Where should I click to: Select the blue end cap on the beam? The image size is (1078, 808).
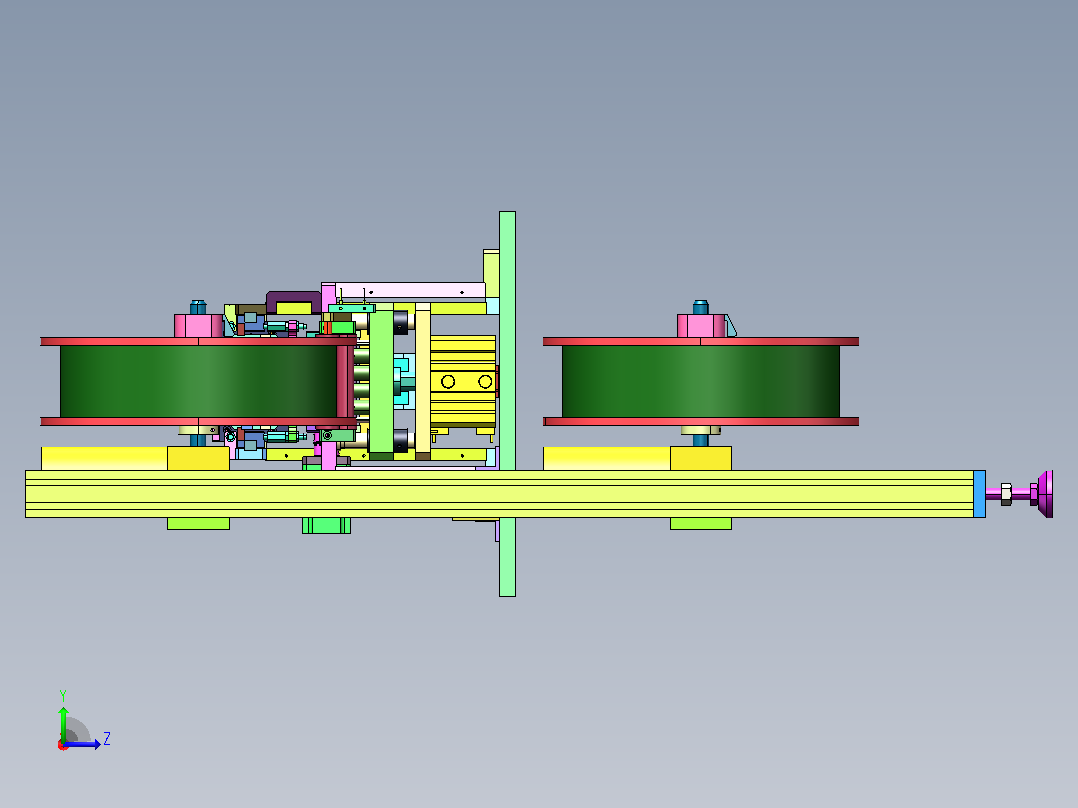980,494
